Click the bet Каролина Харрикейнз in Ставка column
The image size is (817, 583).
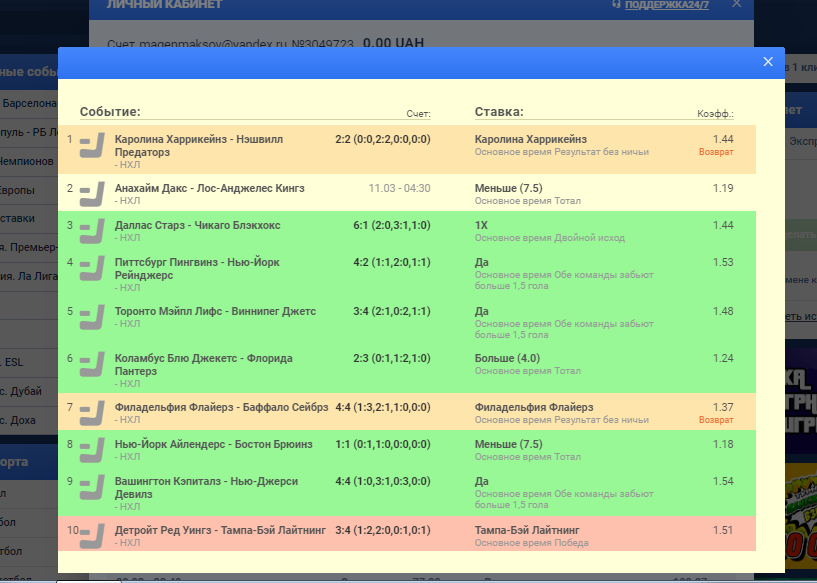coord(530,139)
